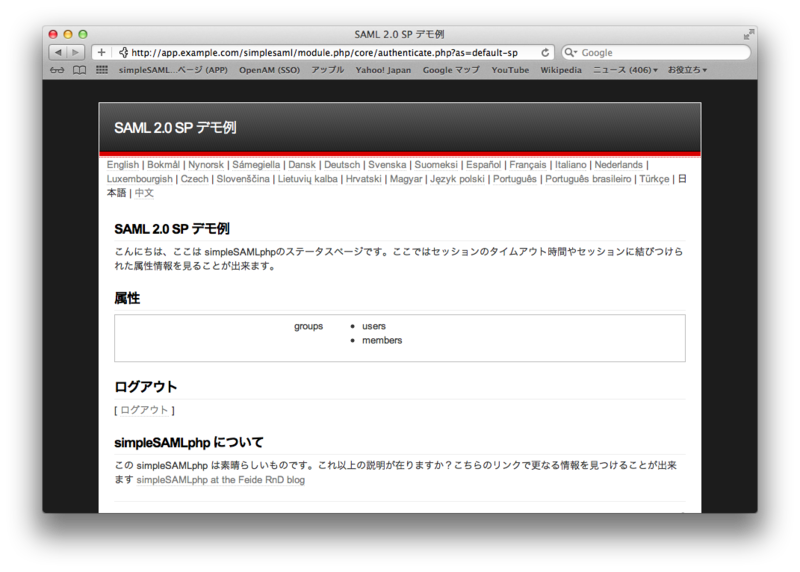
Task: Click the users attribute value
Action: click(x=374, y=326)
